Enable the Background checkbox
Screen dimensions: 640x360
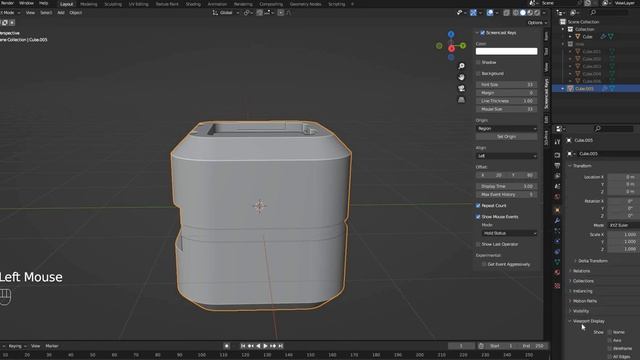[x=478, y=73]
